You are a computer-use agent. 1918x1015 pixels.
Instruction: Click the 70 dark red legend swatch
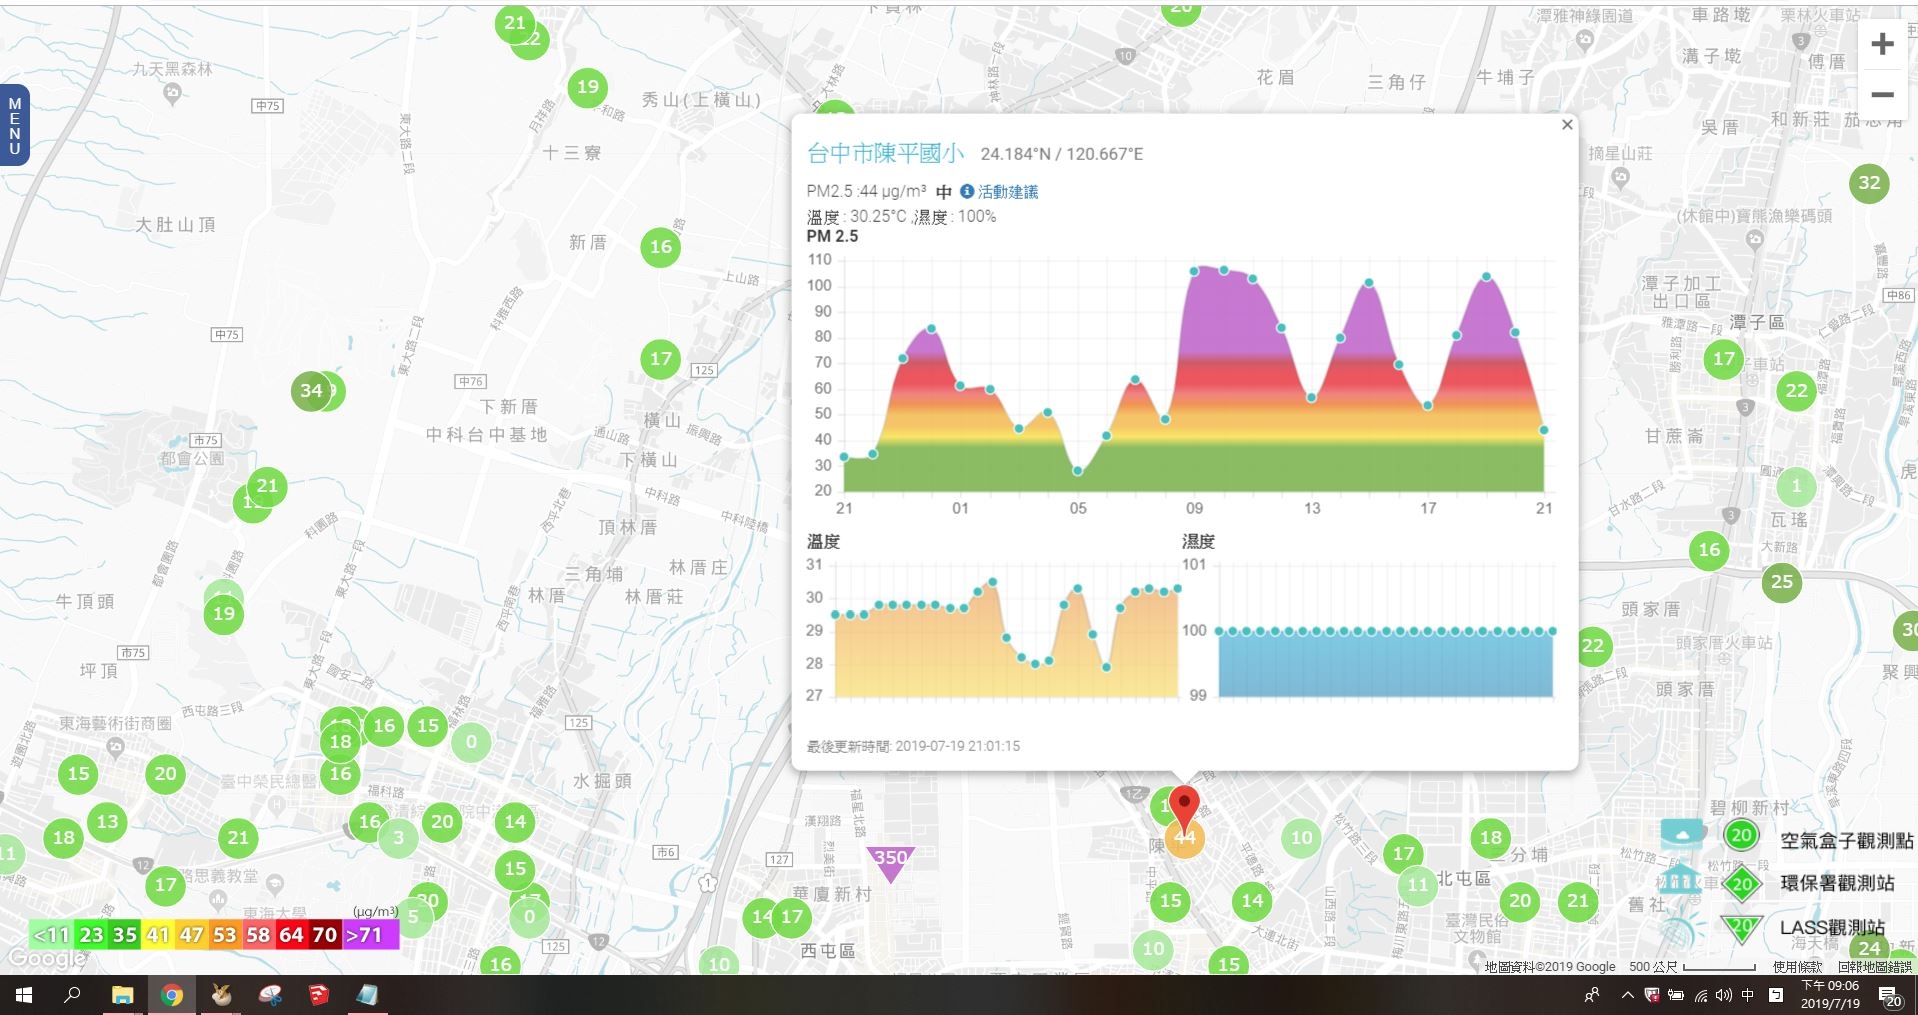325,935
